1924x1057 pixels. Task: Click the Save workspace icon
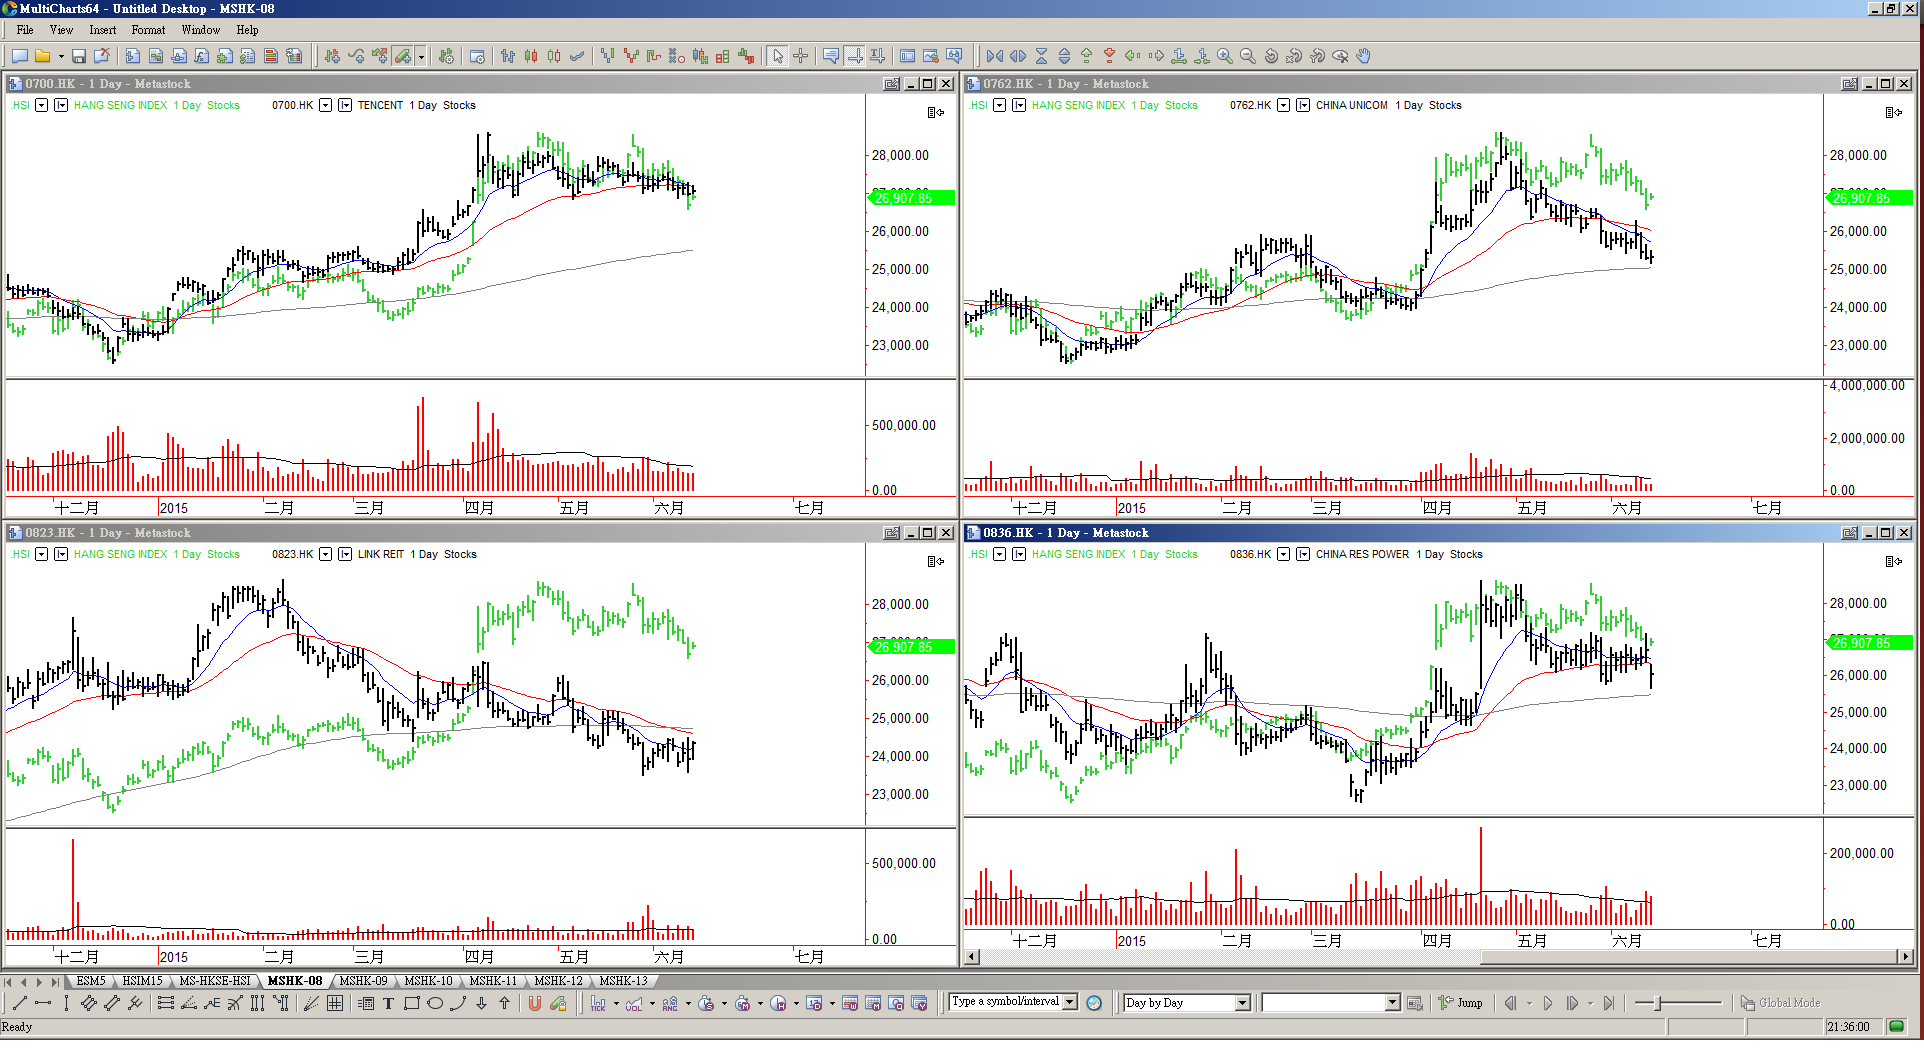point(78,57)
